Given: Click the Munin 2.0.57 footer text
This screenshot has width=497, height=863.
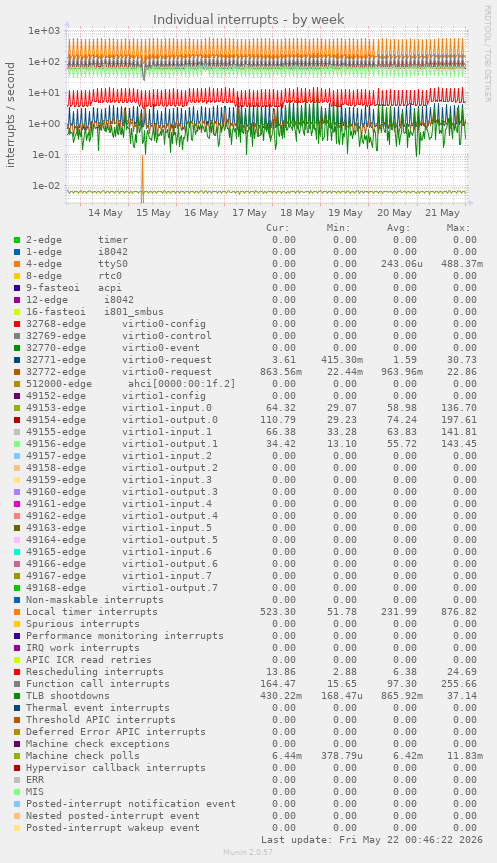Looking at the screenshot, I should 248,852.
